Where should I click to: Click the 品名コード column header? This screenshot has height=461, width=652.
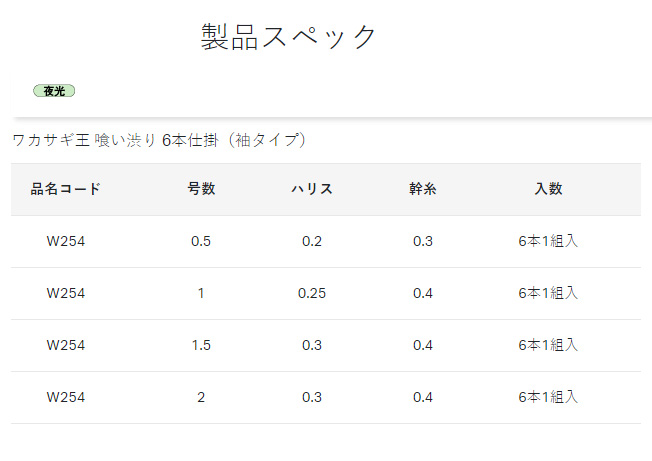pyautogui.click(x=65, y=189)
